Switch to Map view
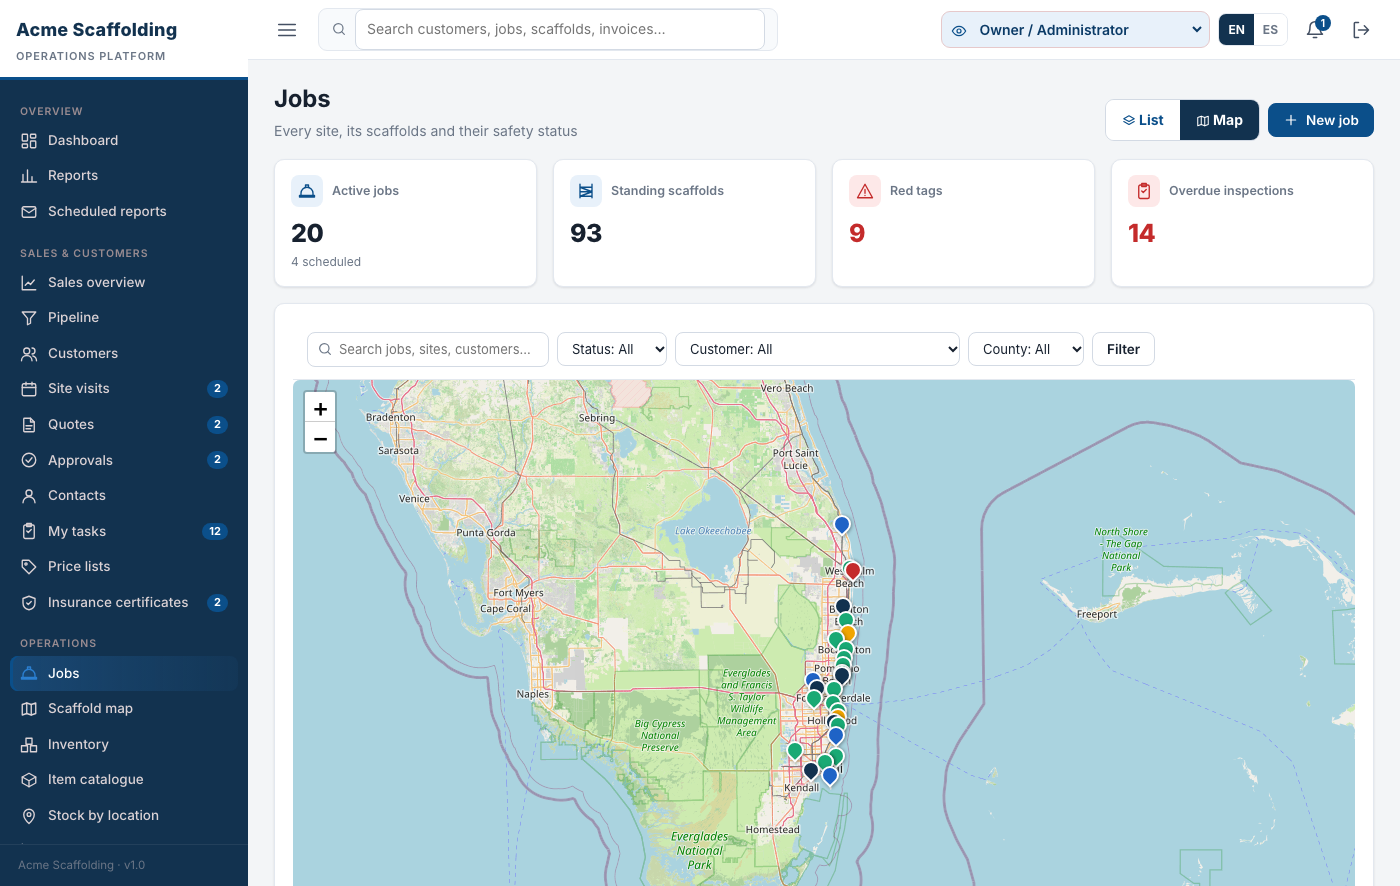This screenshot has height=886, width=1400. pyautogui.click(x=1220, y=120)
